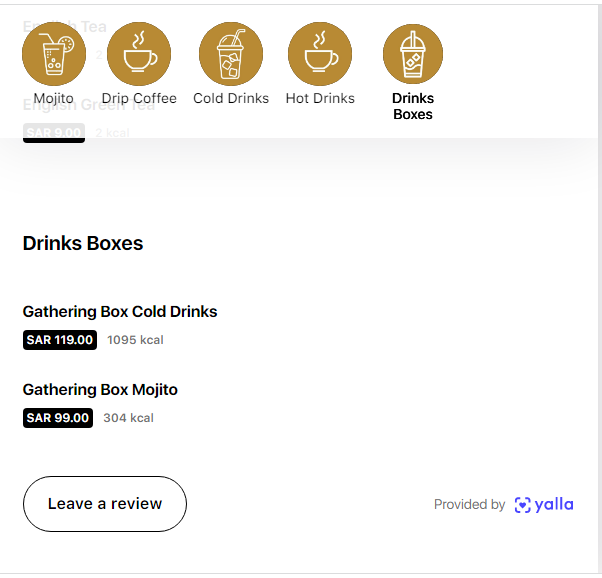Click the SAR 119.00 price tag
Viewport: 602px width, 578px height.
click(60, 340)
